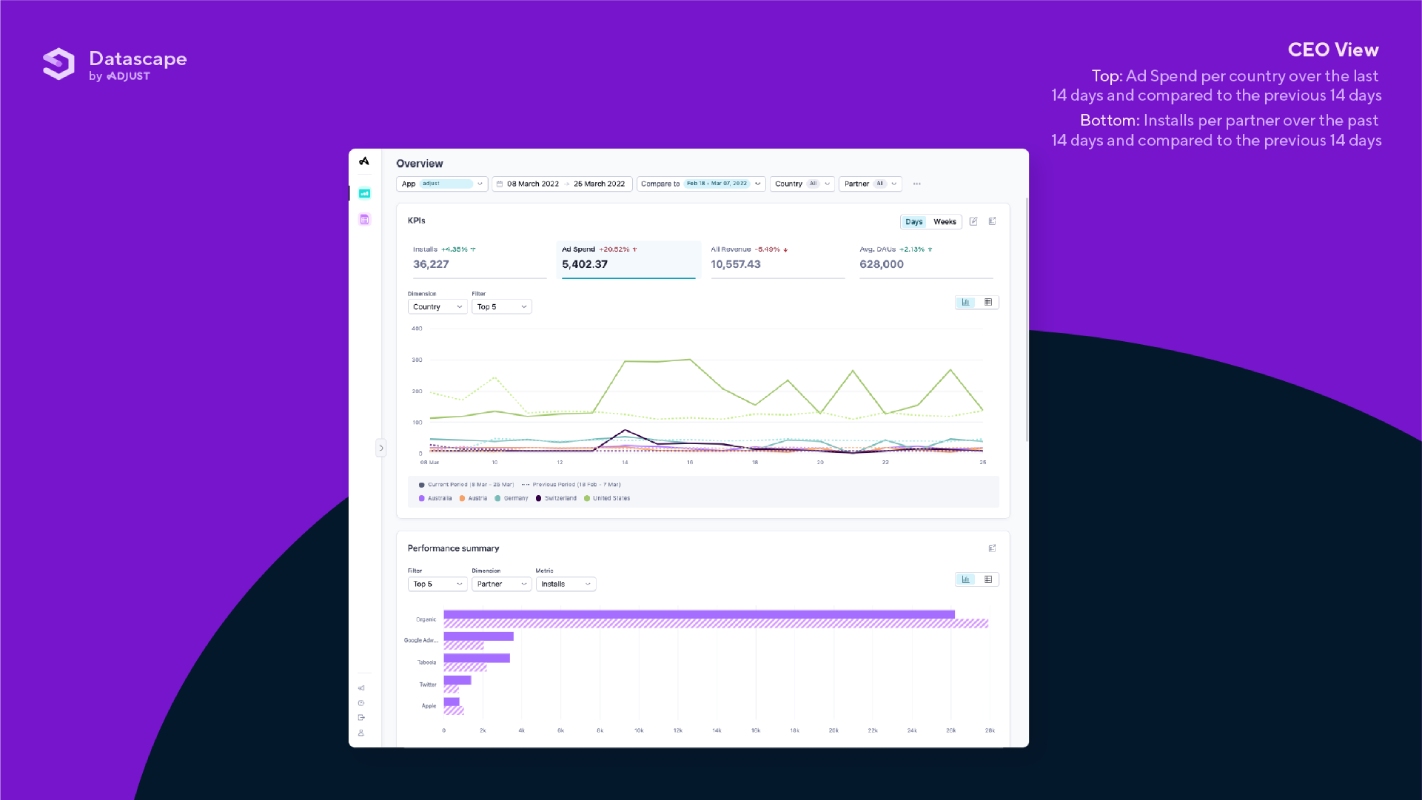Viewport: 1422px width, 800px height.
Task: Open the Compare to date range dropdown
Action: coord(701,184)
